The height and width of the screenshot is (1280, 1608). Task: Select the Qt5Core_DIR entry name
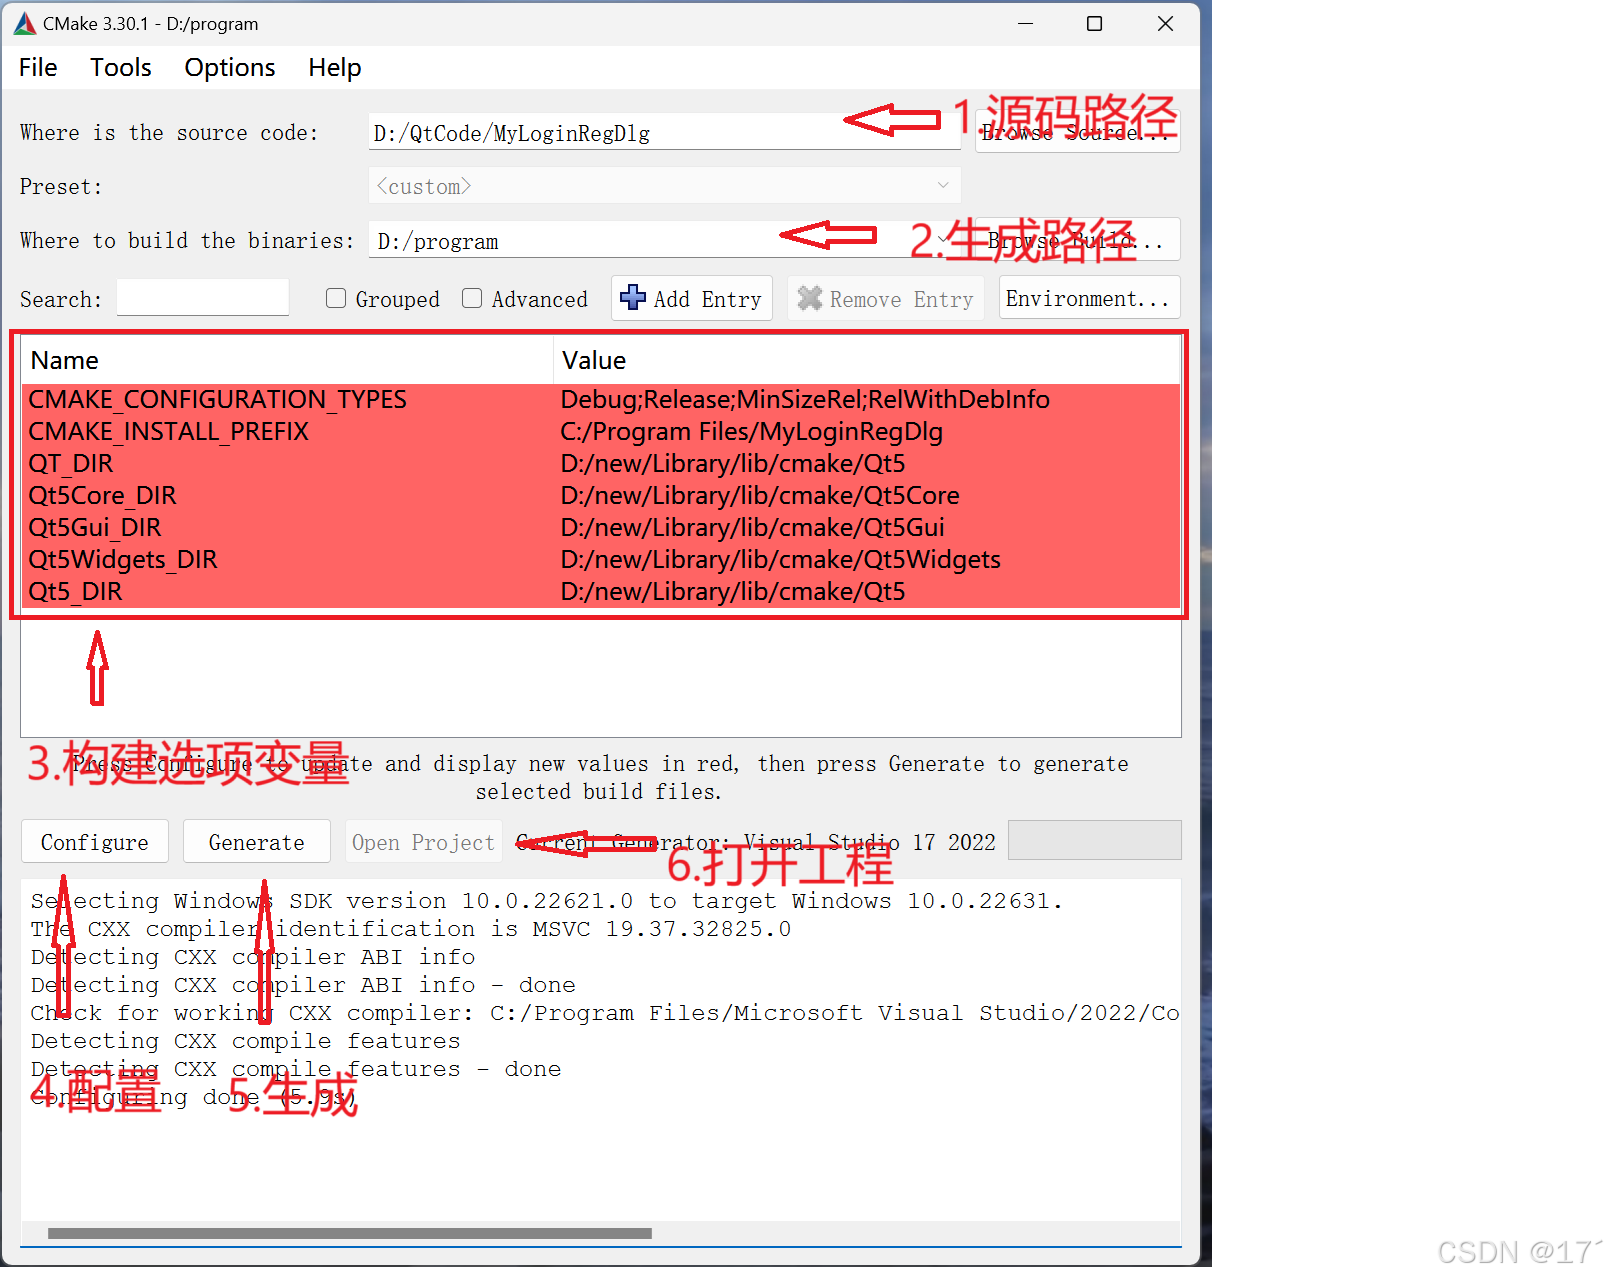tap(102, 495)
